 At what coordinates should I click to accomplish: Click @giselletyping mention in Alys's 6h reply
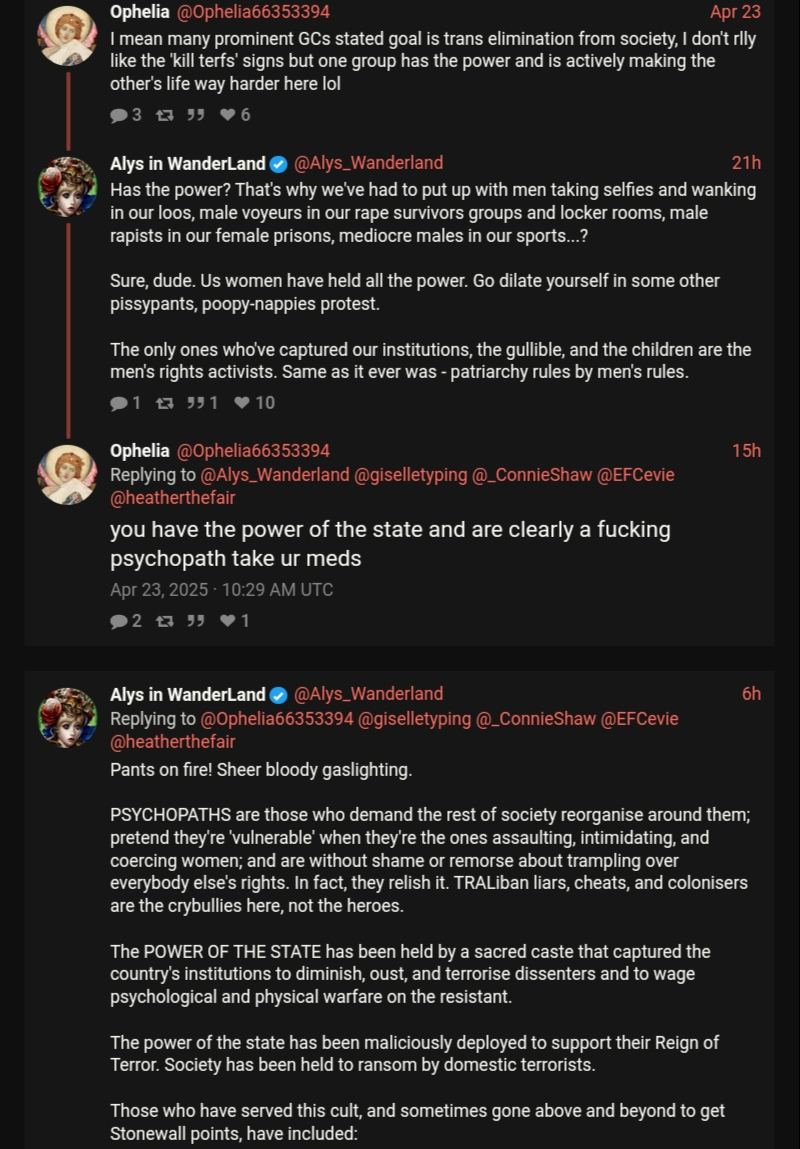[x=414, y=719]
